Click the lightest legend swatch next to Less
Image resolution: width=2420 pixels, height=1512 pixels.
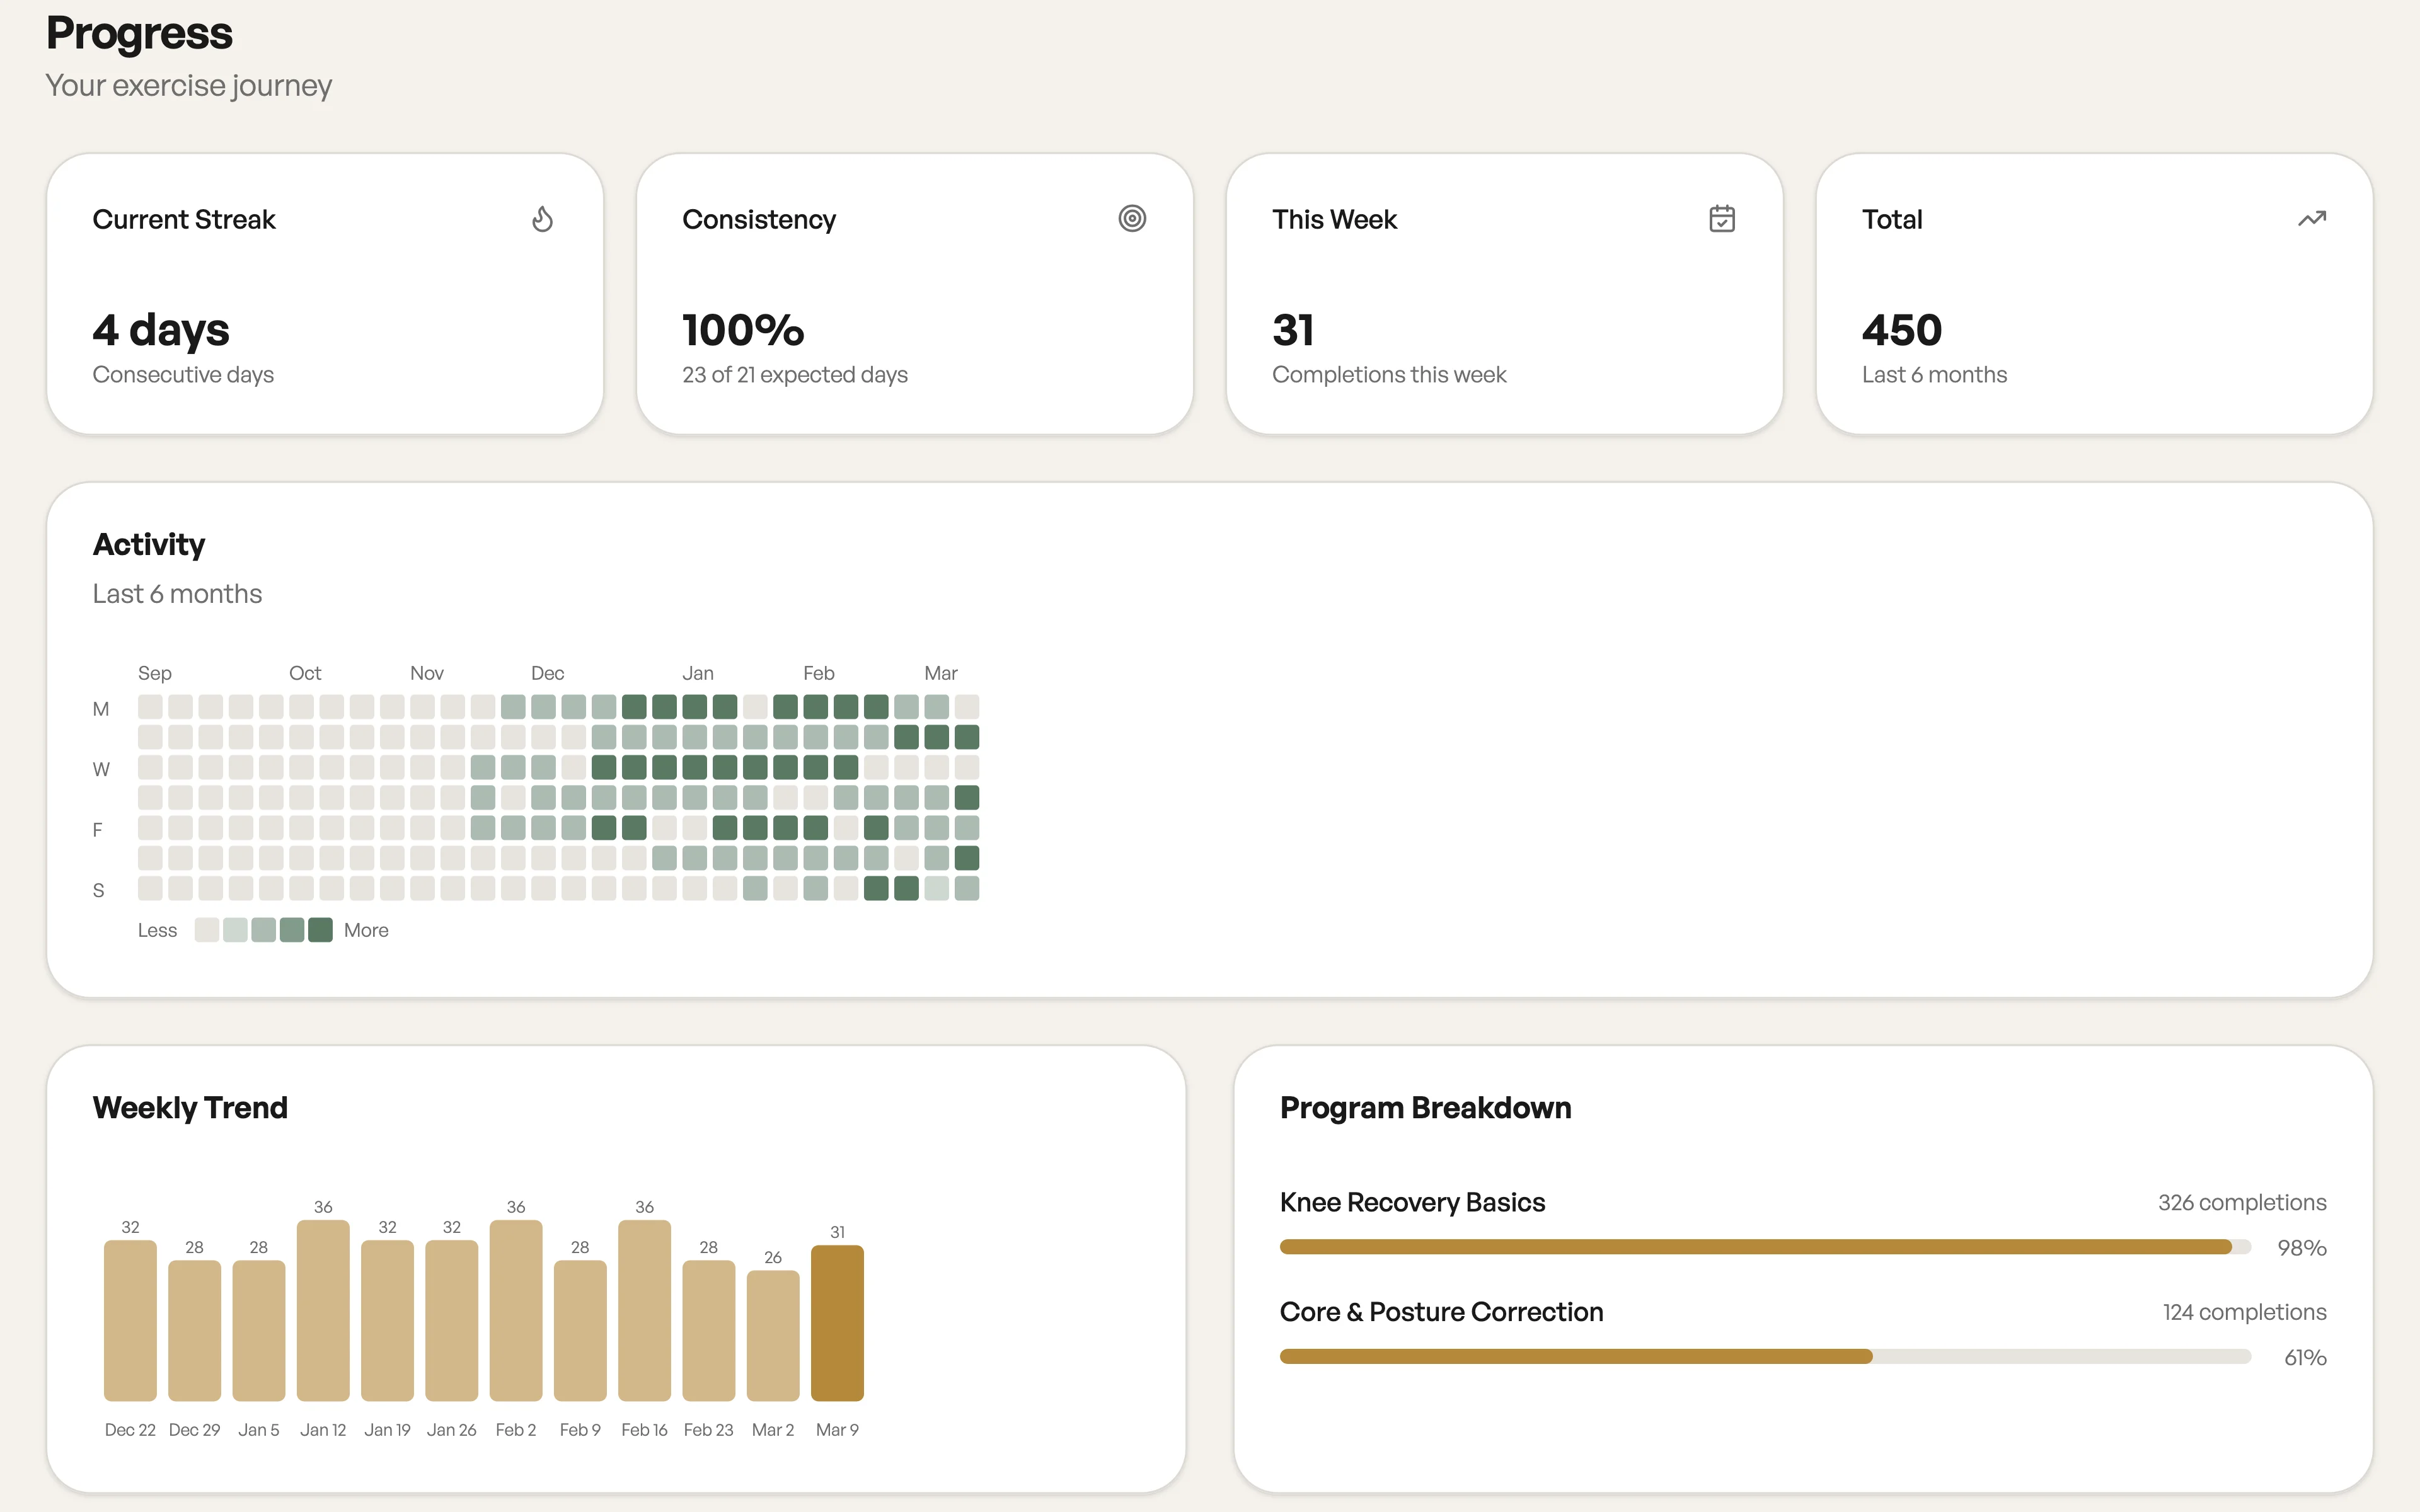click(x=207, y=930)
